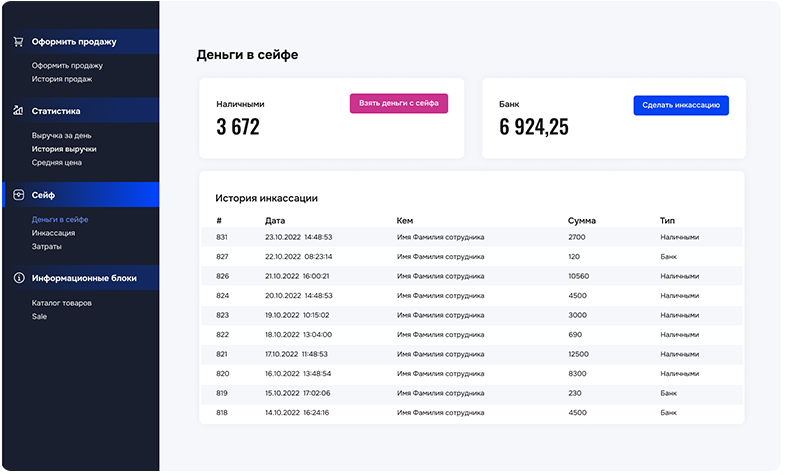
Task: Open the Сейф section header
Action: tap(43, 195)
